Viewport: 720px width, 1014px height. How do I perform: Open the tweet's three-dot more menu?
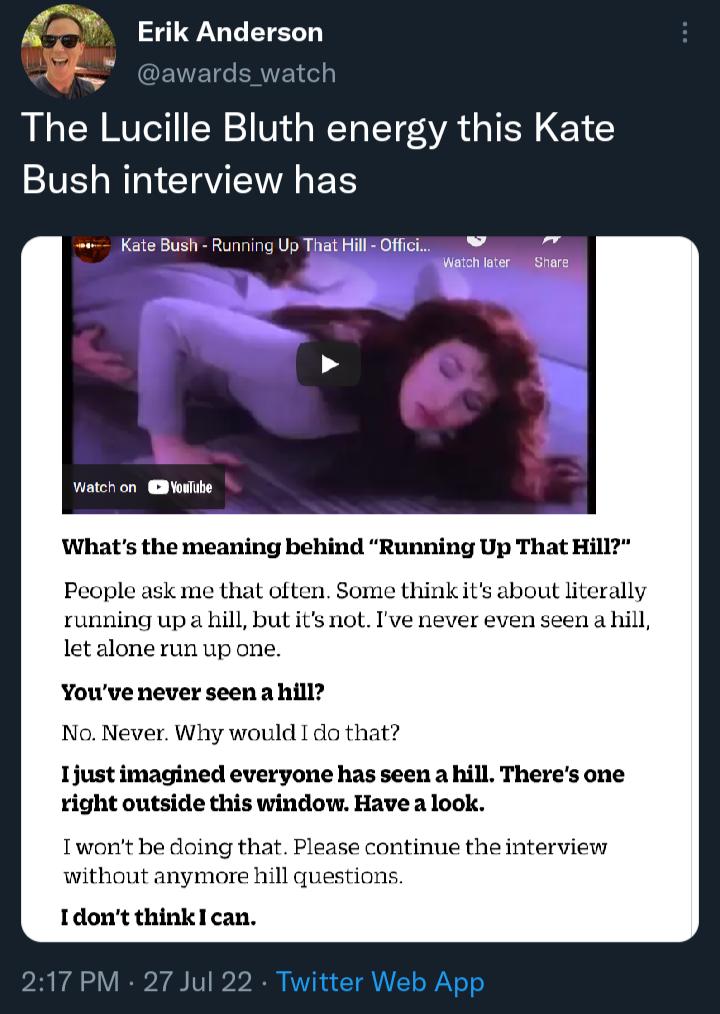pyautogui.click(x=685, y=33)
